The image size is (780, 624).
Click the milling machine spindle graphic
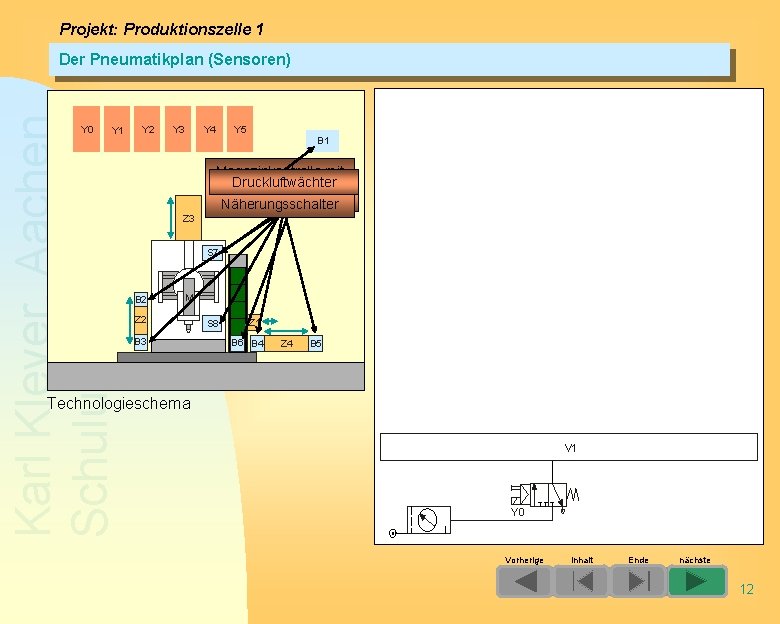[189, 301]
